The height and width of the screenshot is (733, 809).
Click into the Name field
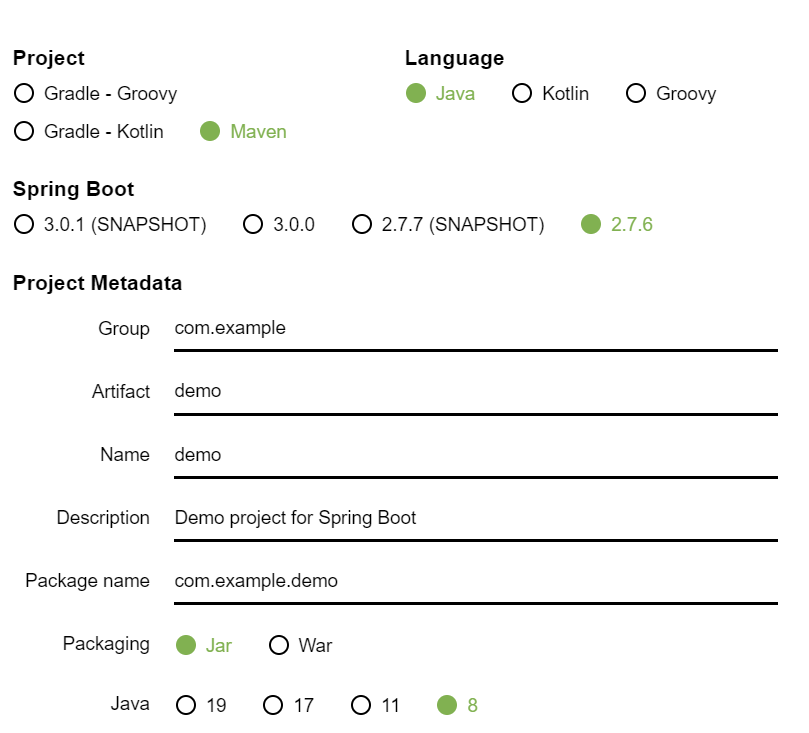475,455
